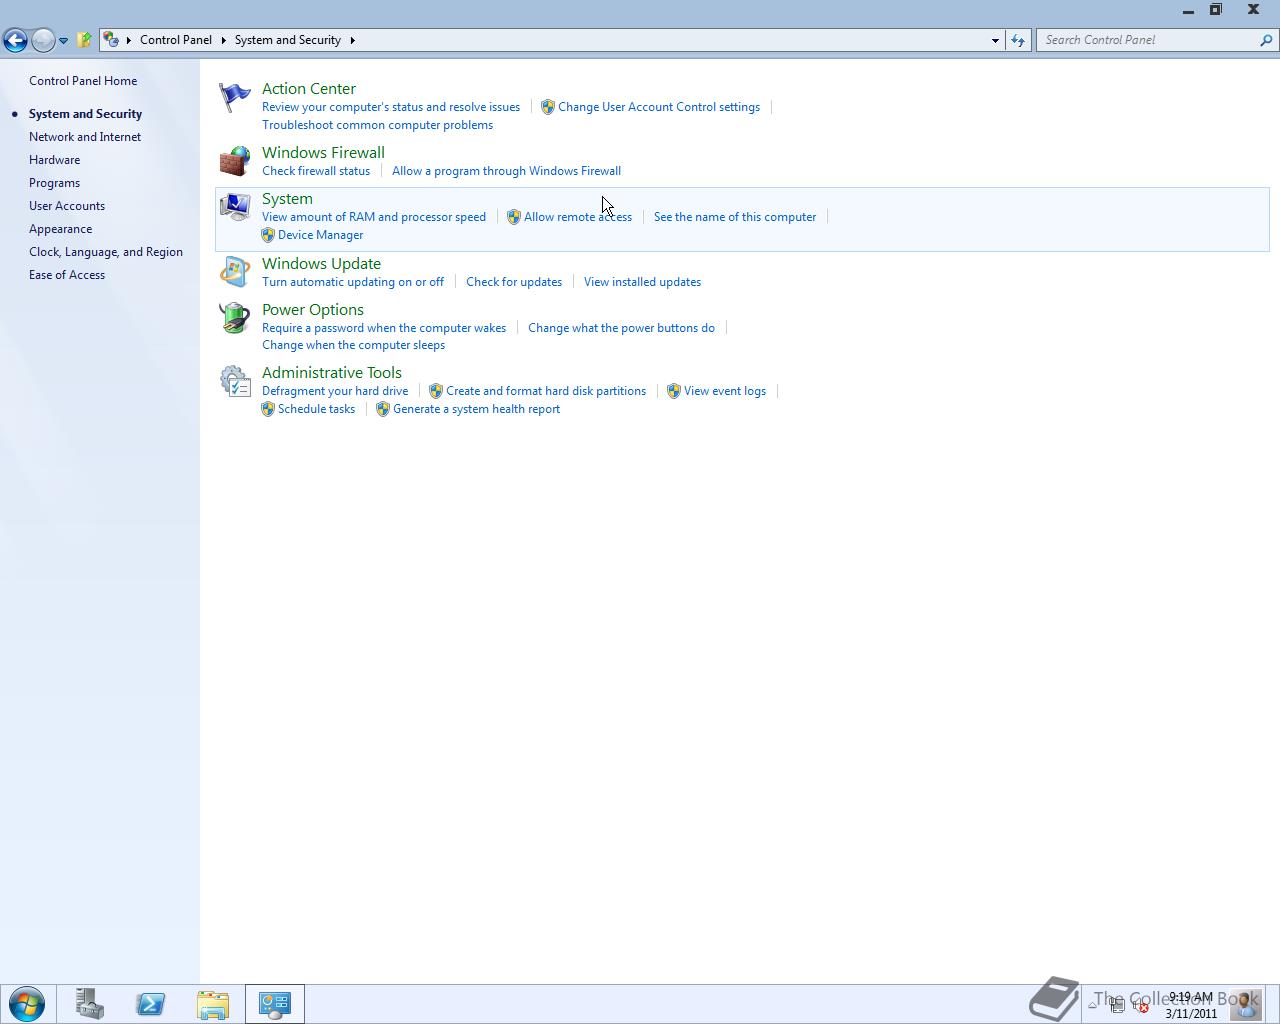View event logs
The height and width of the screenshot is (1024, 1280).
(725, 391)
